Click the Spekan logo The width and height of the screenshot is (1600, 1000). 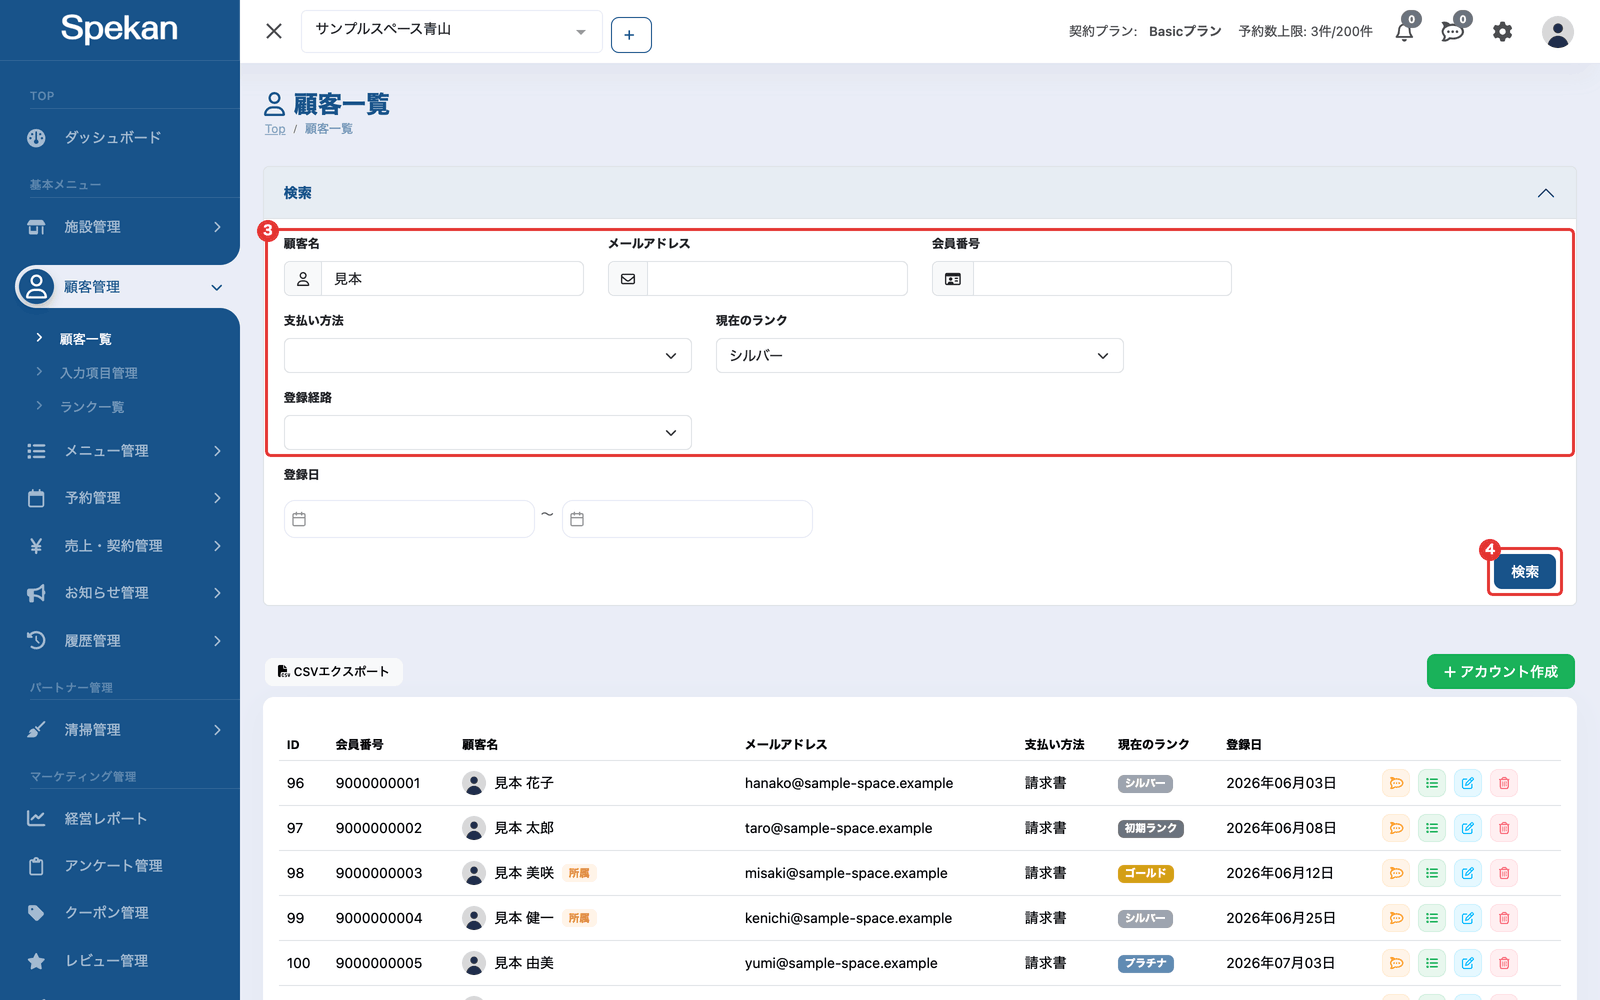pos(119,28)
